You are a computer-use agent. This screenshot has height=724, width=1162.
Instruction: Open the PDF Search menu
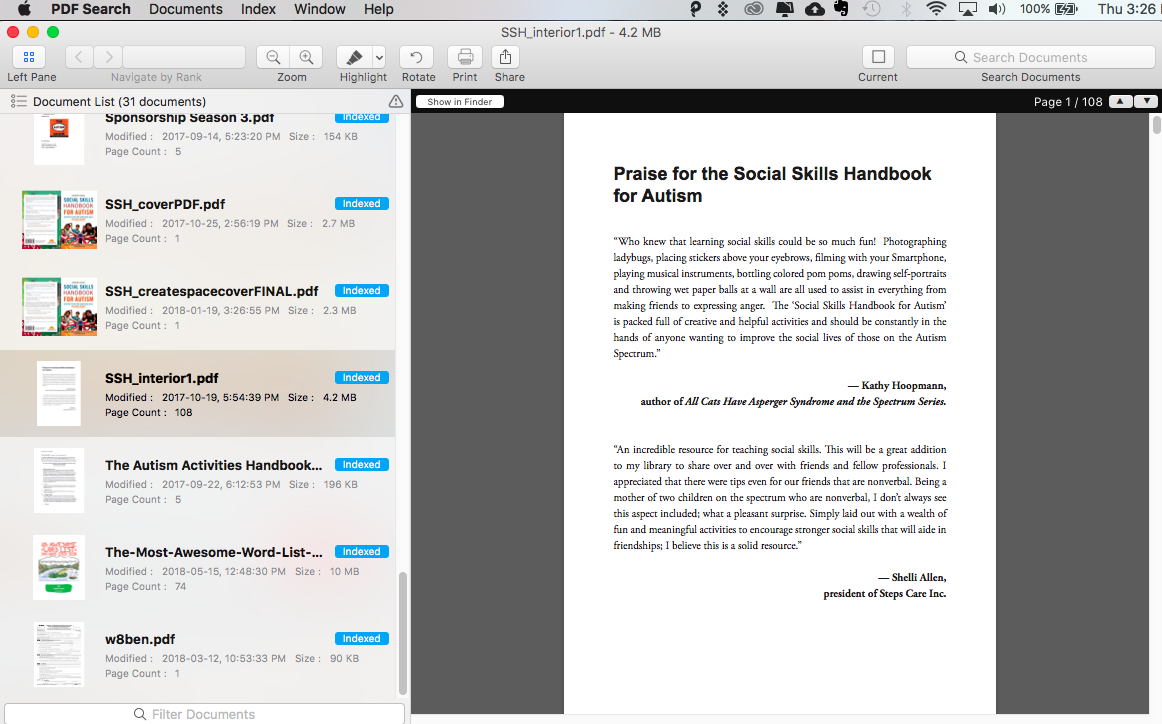pos(90,9)
